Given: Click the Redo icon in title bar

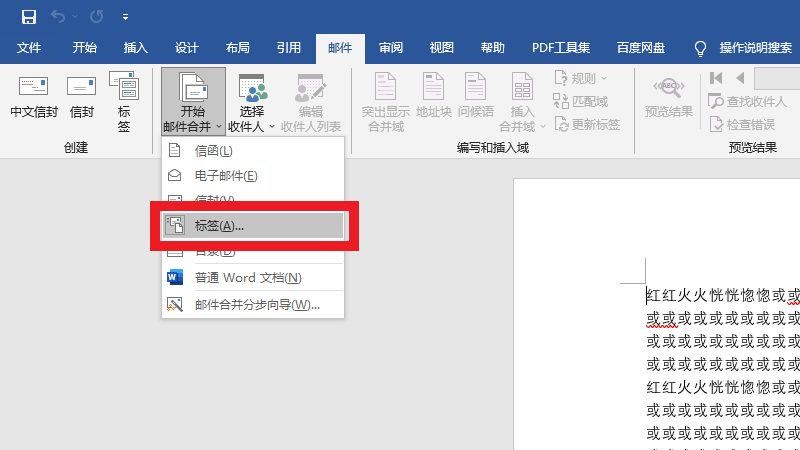Looking at the screenshot, I should pyautogui.click(x=96, y=17).
